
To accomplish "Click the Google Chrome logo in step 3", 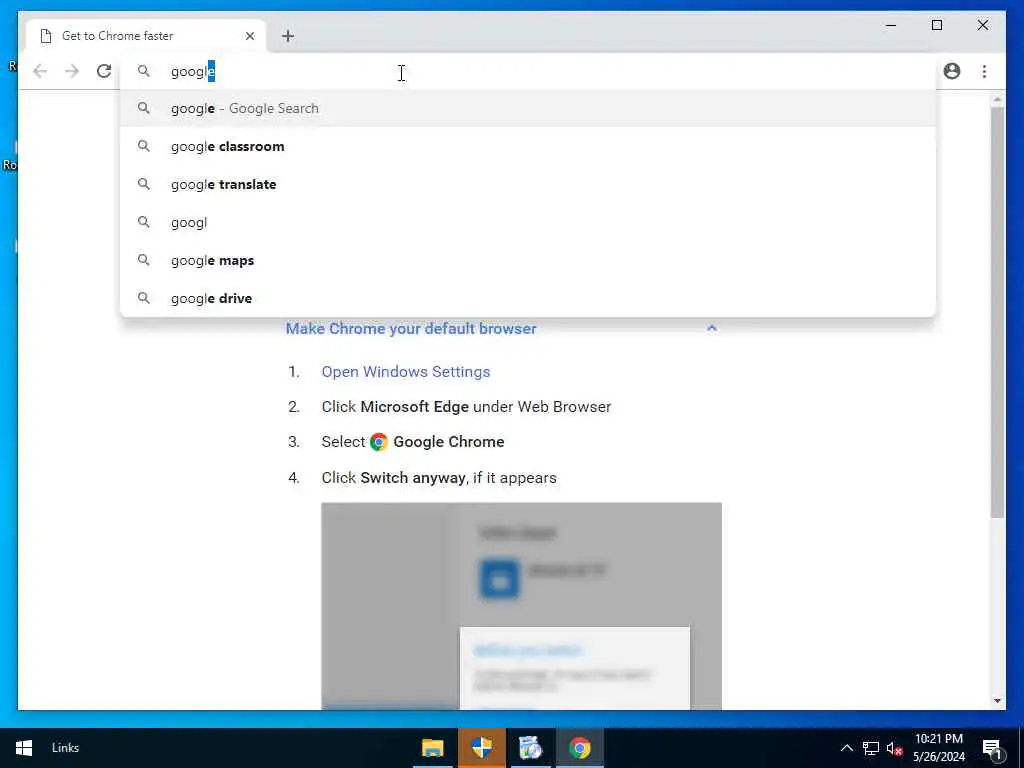I will click(379, 442).
